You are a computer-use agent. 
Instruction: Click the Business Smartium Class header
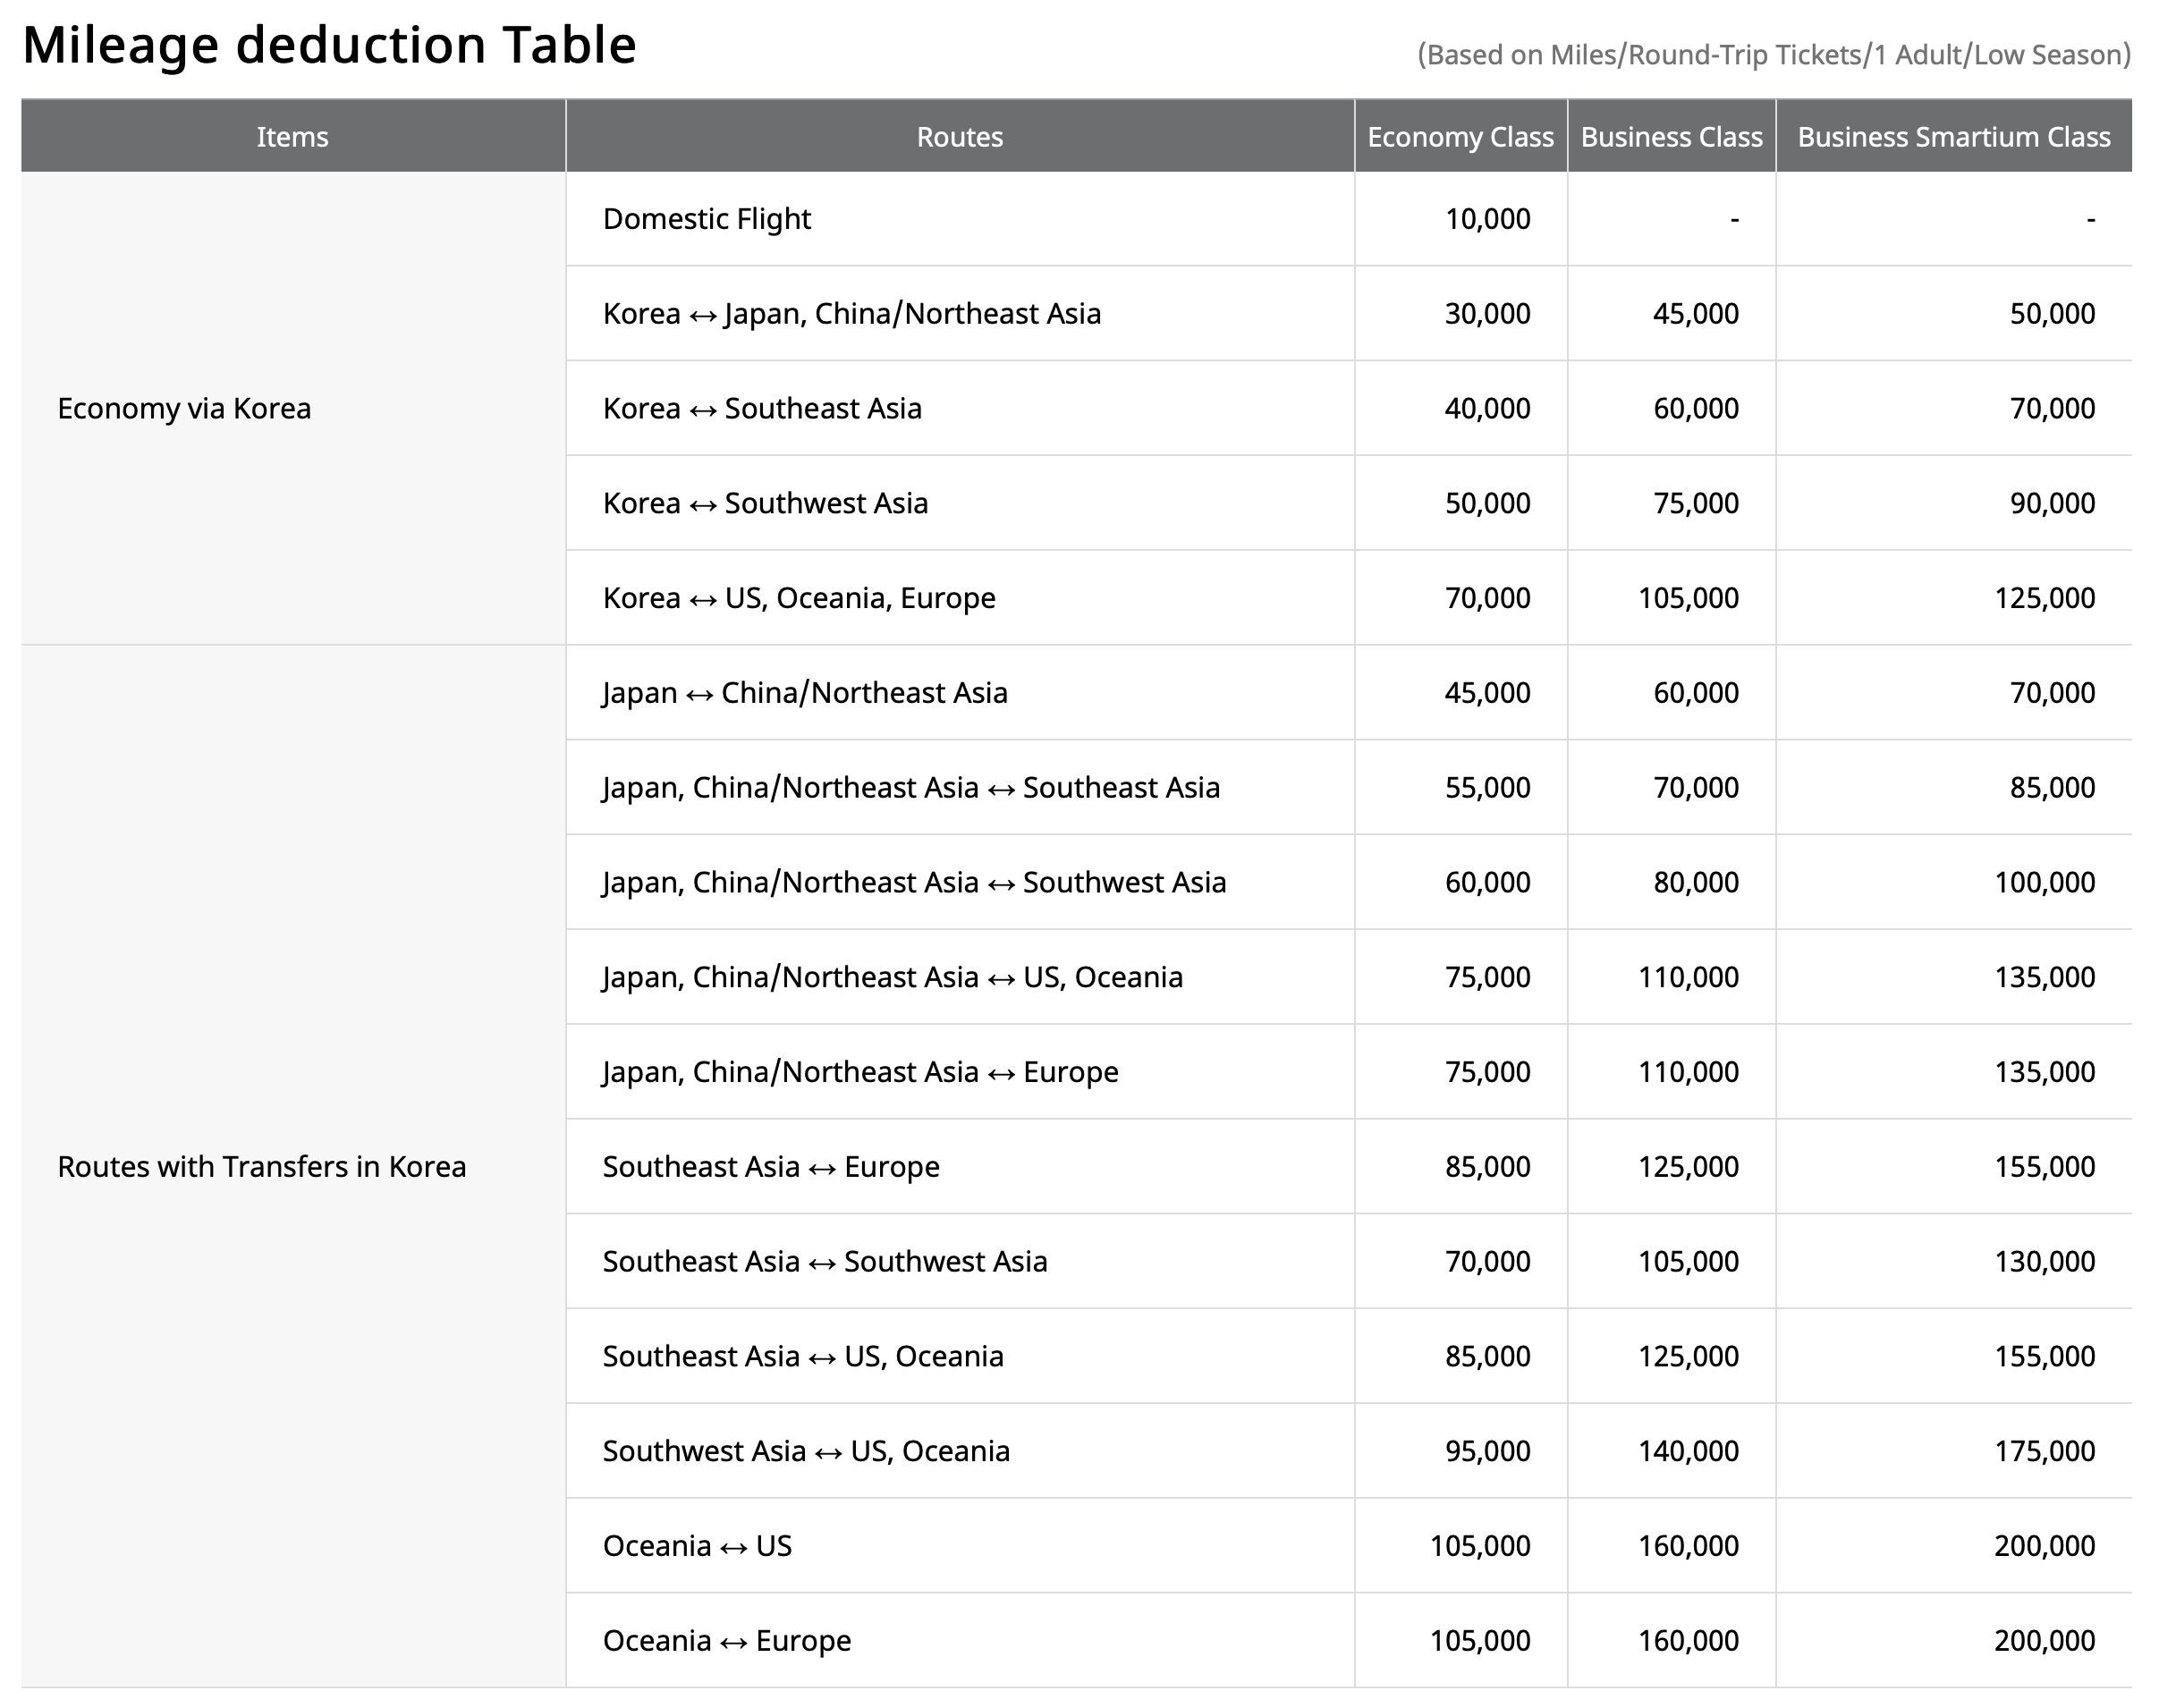1953,137
